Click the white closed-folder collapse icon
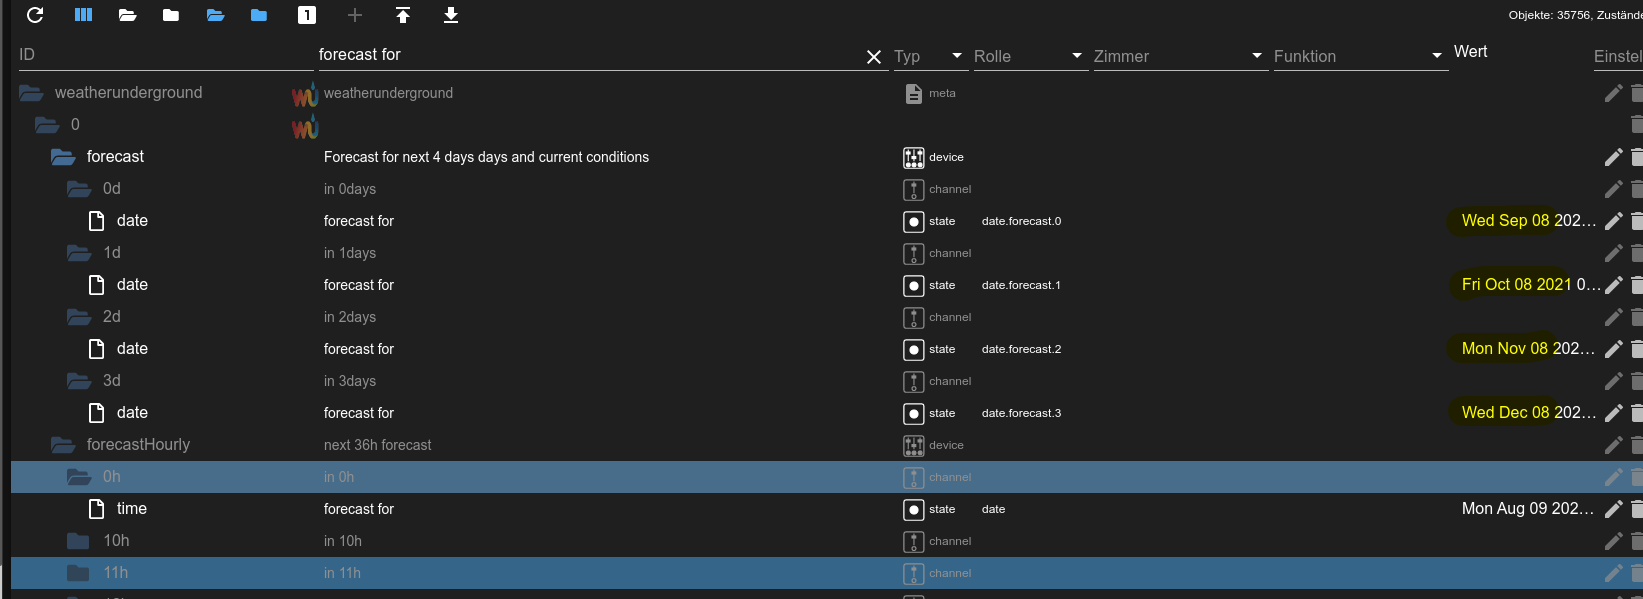 (171, 15)
